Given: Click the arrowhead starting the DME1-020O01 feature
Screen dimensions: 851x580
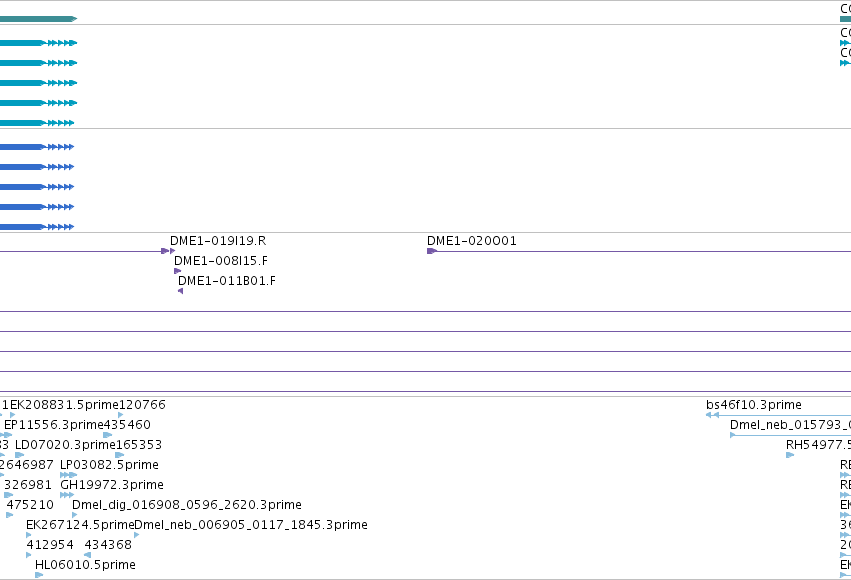Looking at the screenshot, I should (x=432, y=251).
